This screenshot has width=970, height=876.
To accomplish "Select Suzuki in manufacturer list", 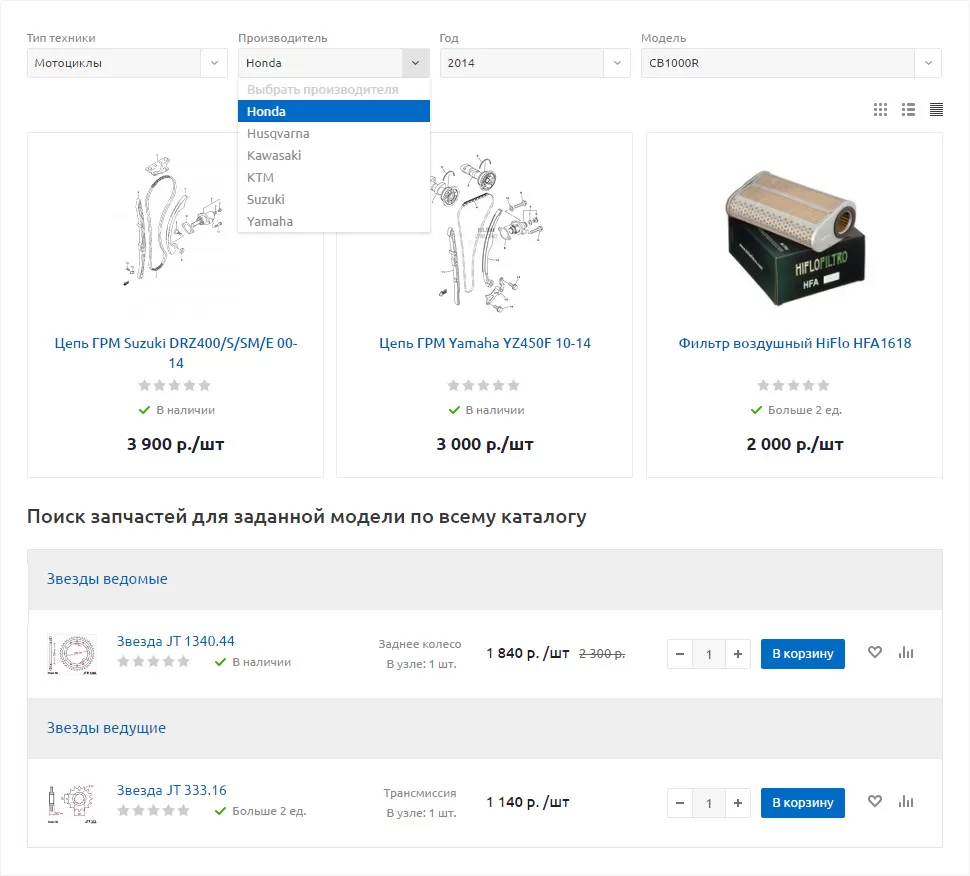I will 334,199.
